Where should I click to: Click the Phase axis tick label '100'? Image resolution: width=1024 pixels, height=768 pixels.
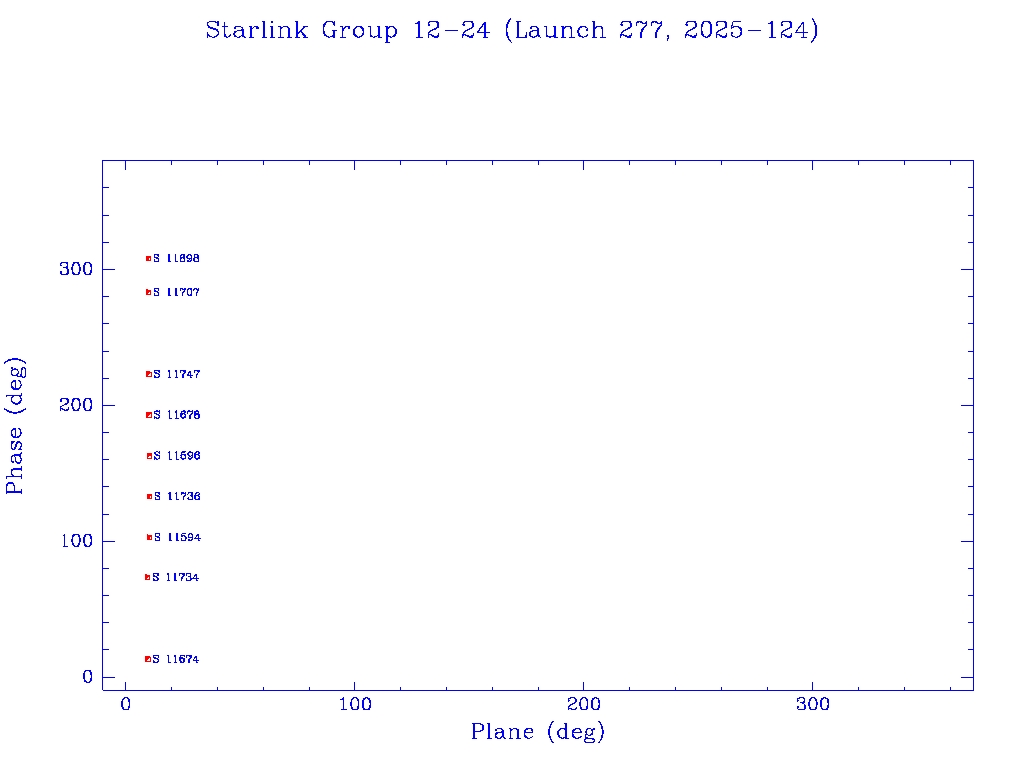coord(77,541)
